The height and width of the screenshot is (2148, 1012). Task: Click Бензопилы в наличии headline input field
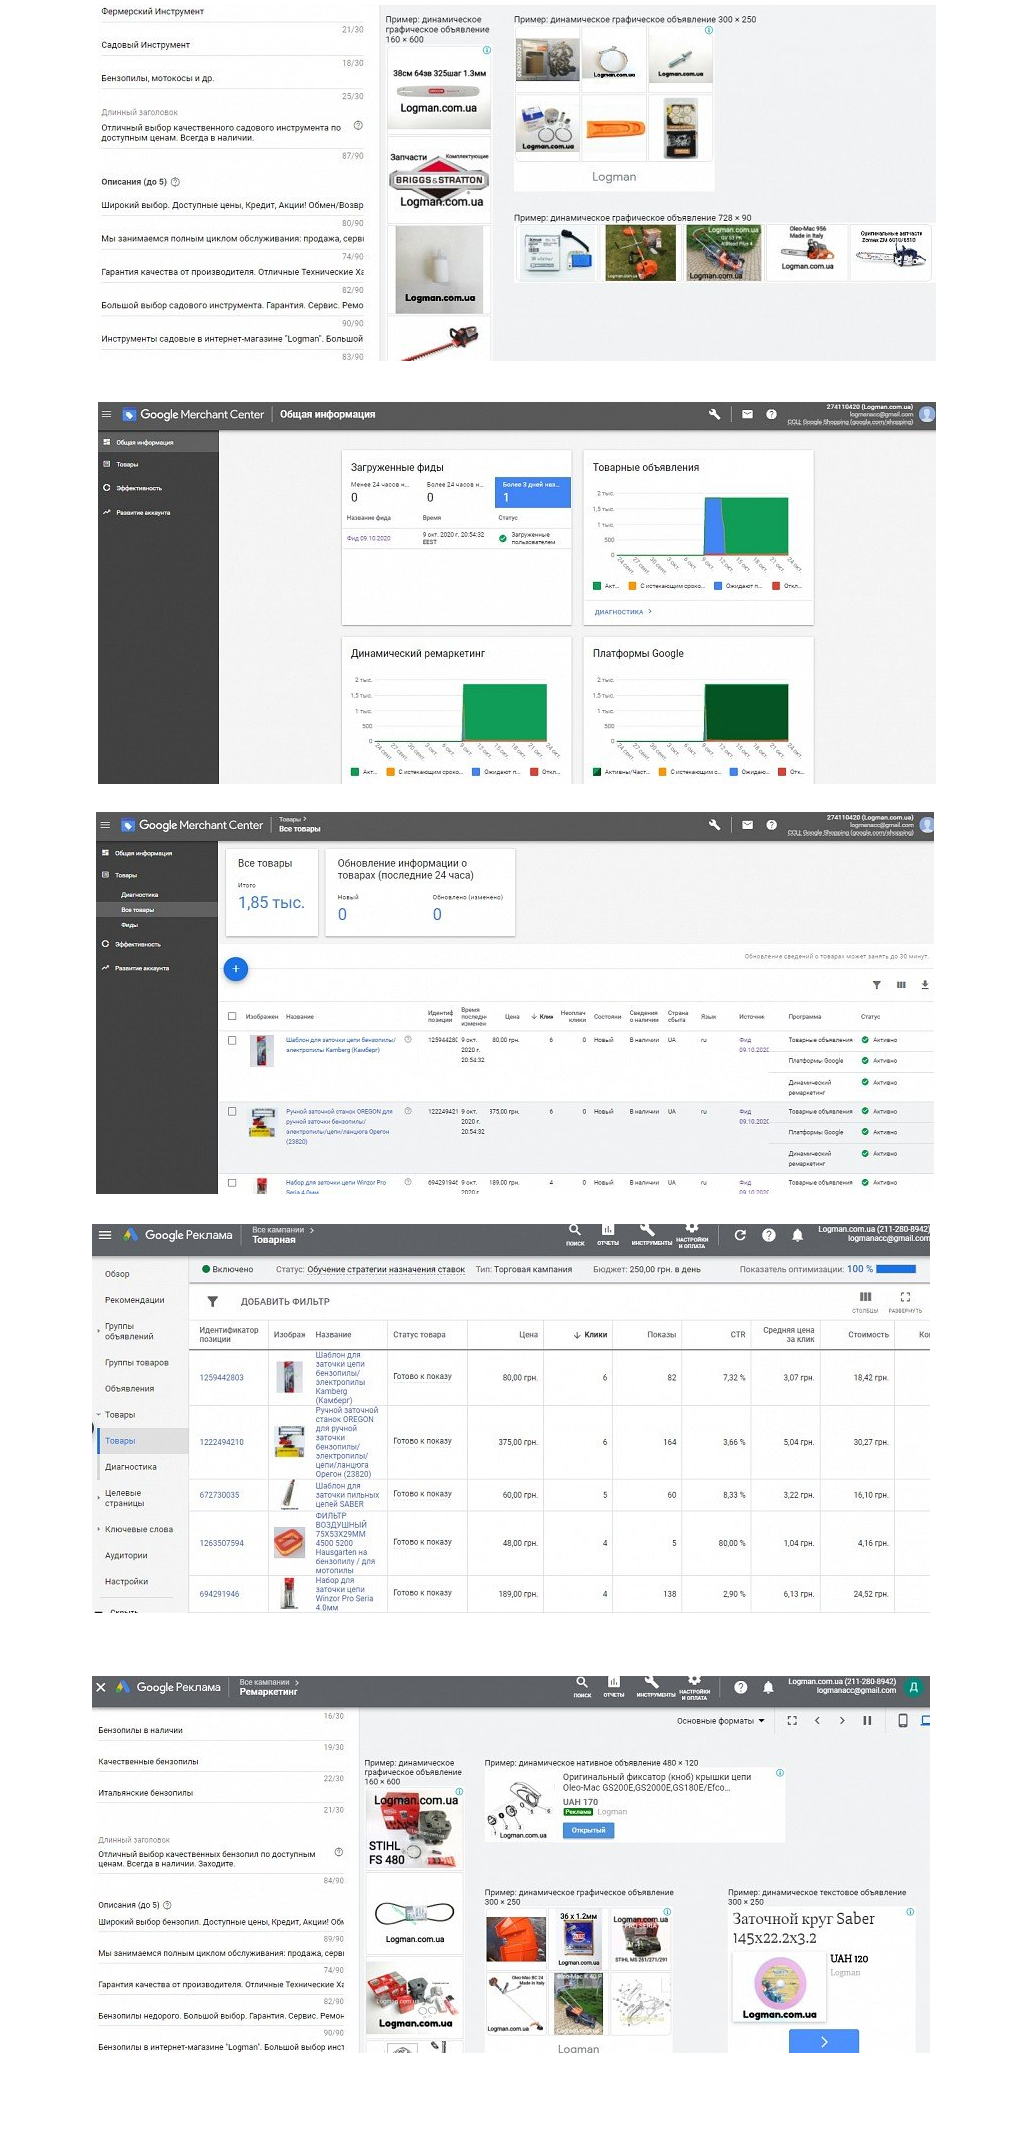click(x=221, y=1730)
